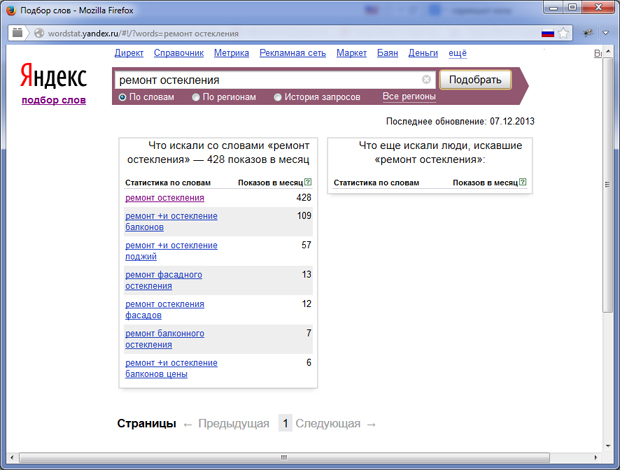Open the ремонт остекления result link
This screenshot has width=620, height=470.
[165, 198]
